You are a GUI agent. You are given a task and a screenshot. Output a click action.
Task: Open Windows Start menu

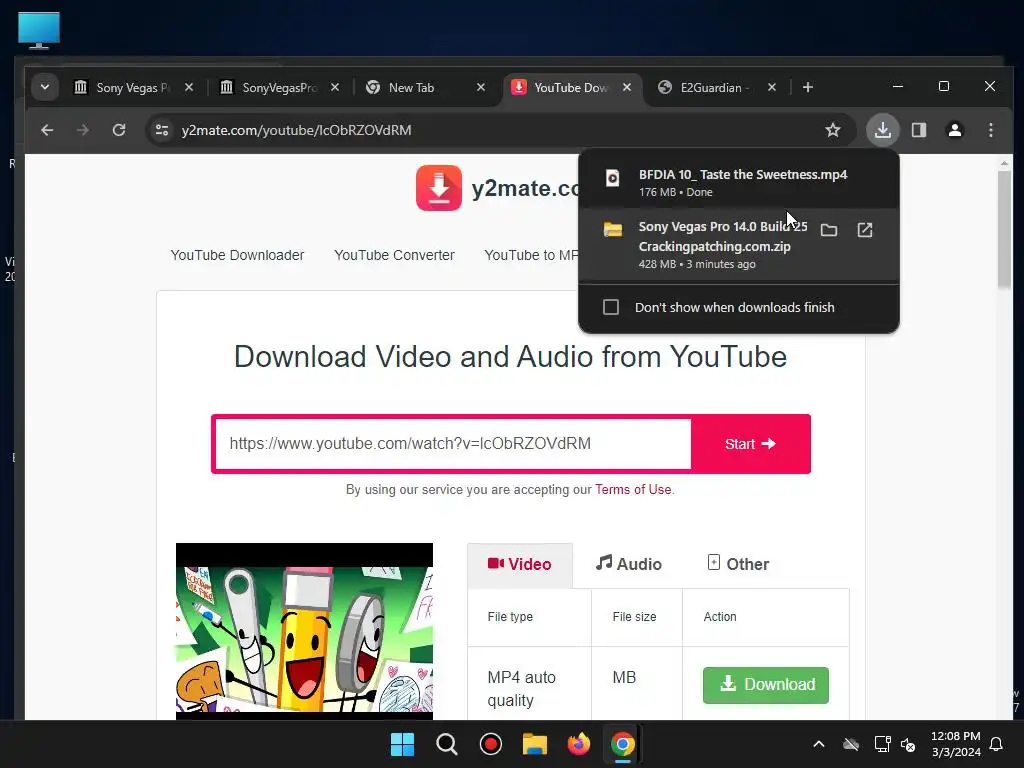click(402, 744)
